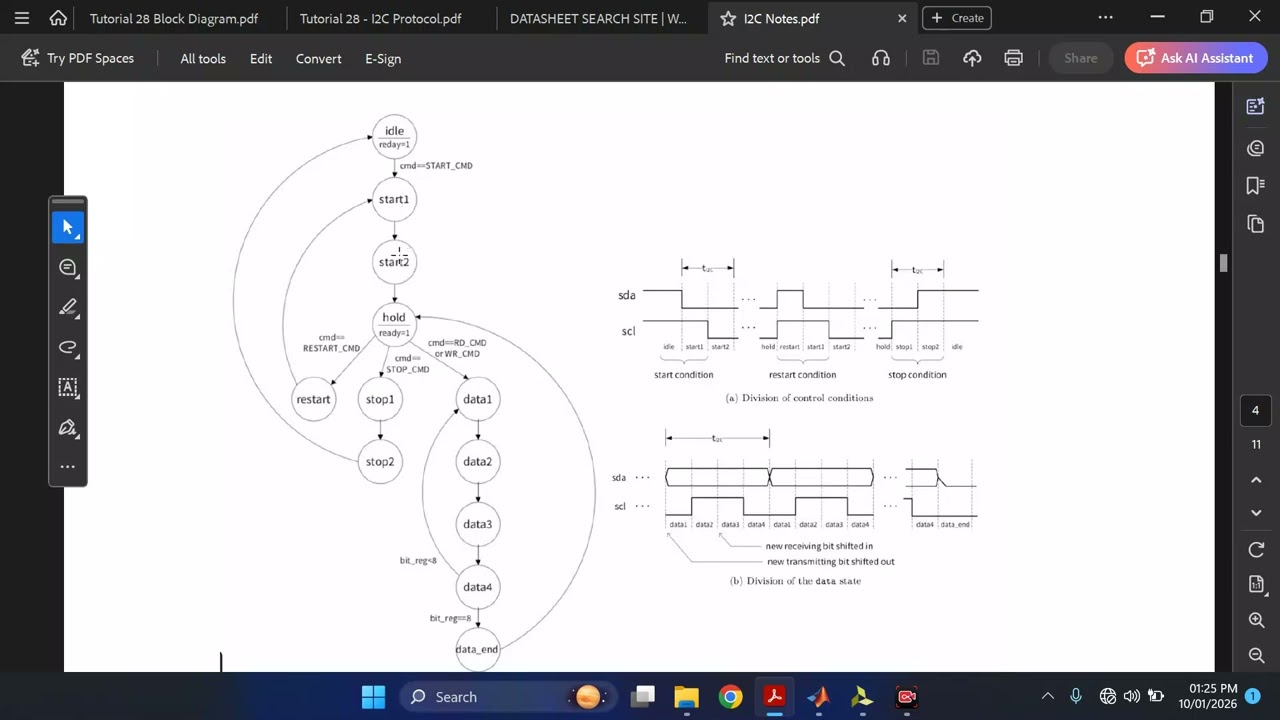Screen dimensions: 1280x720
Task: Zoom out on the document
Action: coord(1256,655)
